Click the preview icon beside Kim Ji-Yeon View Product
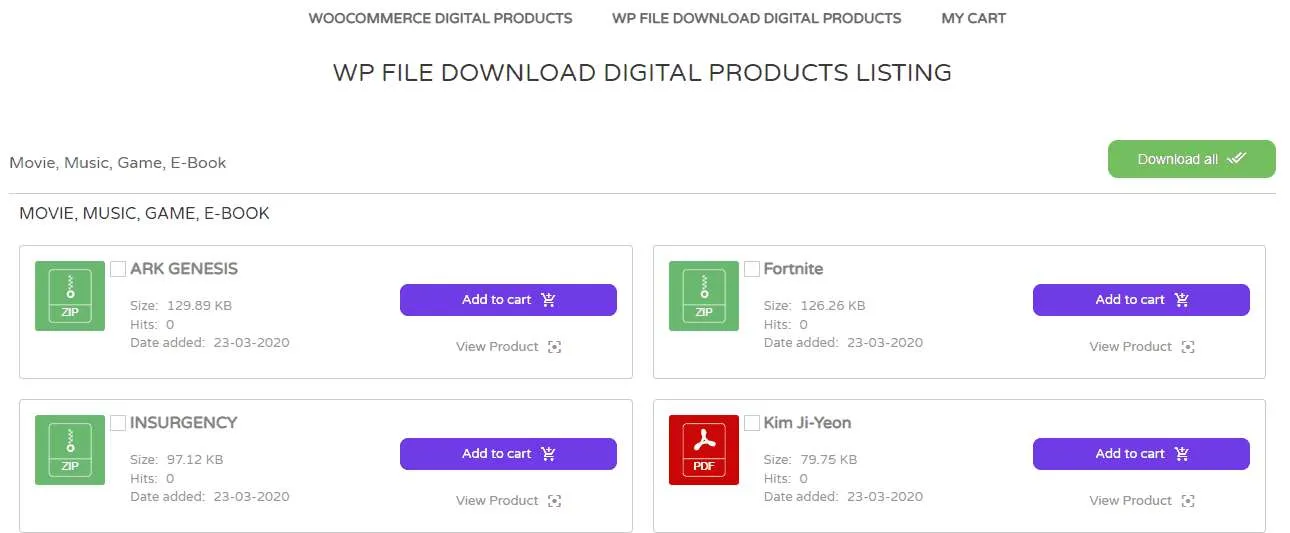Viewport: 1290px width, 533px height. pyautogui.click(x=1187, y=501)
